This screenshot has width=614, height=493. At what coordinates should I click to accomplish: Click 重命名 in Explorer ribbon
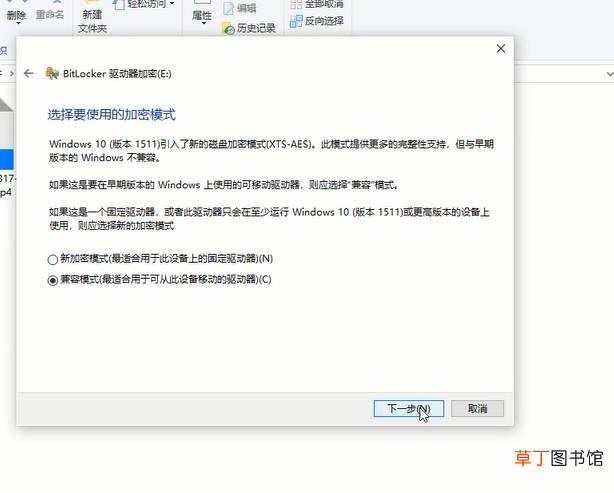[x=50, y=14]
